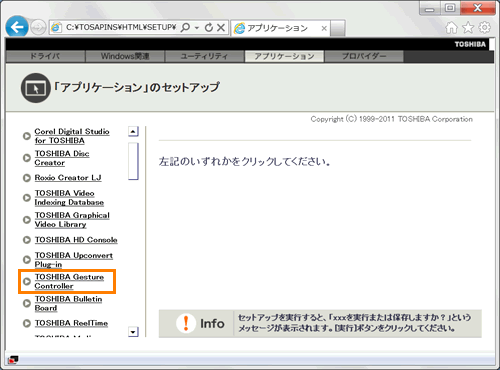
Task: Open TOSHIBA Disc Creator link
Action: tap(62, 158)
